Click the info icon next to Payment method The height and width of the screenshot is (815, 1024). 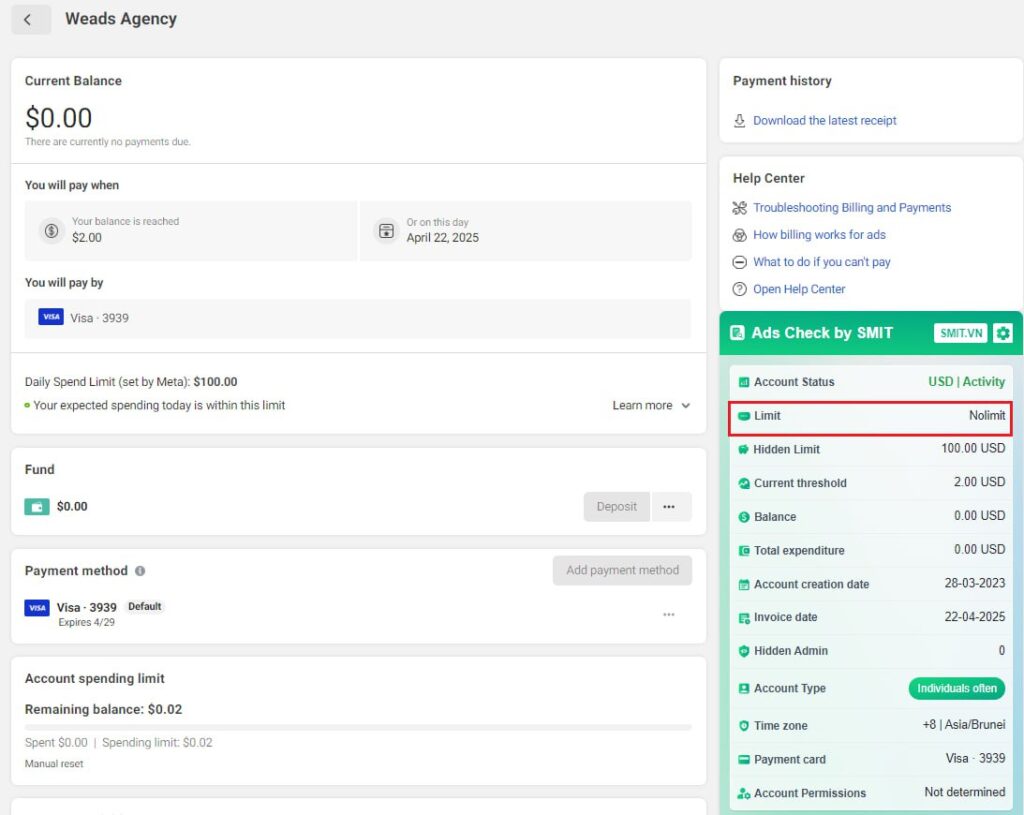tap(140, 571)
